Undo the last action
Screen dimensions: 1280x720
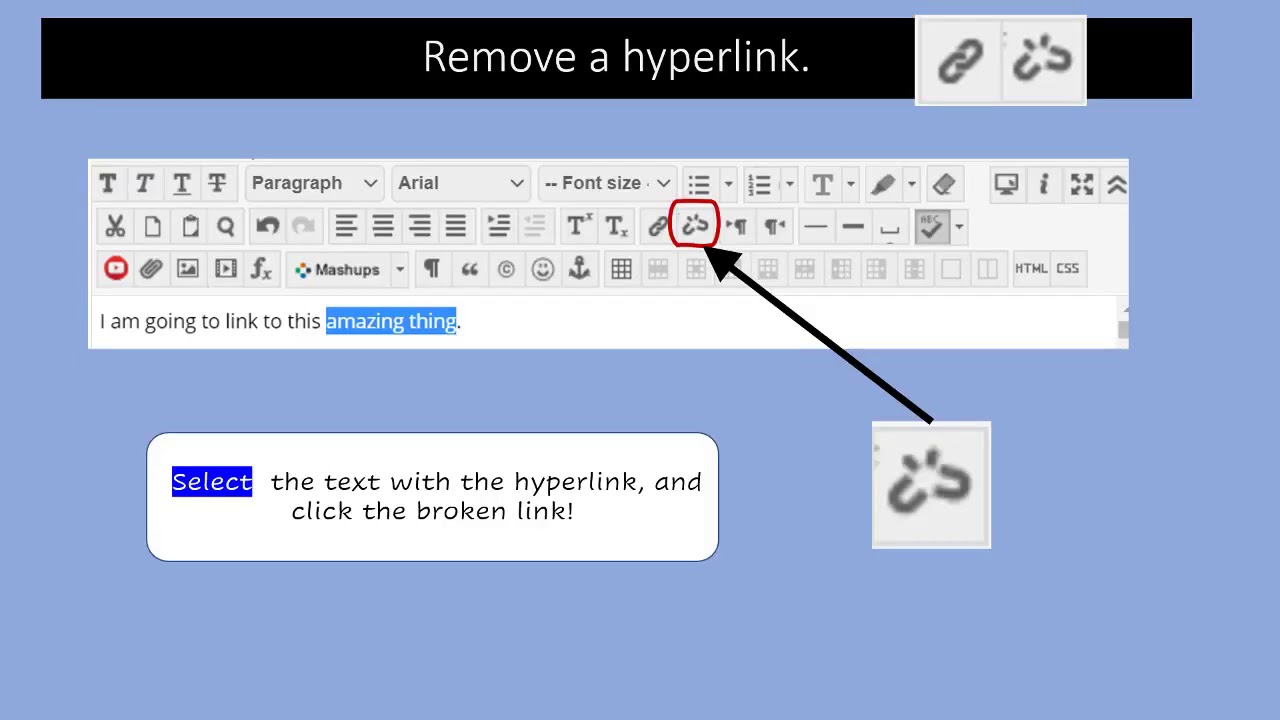click(267, 227)
